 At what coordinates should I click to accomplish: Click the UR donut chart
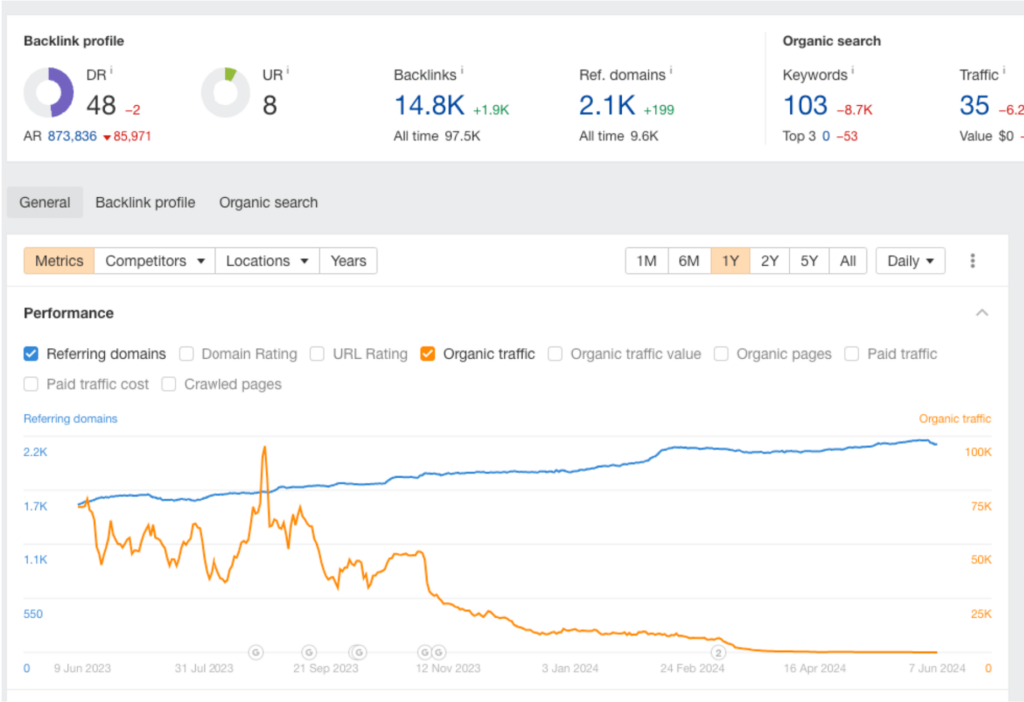226,92
